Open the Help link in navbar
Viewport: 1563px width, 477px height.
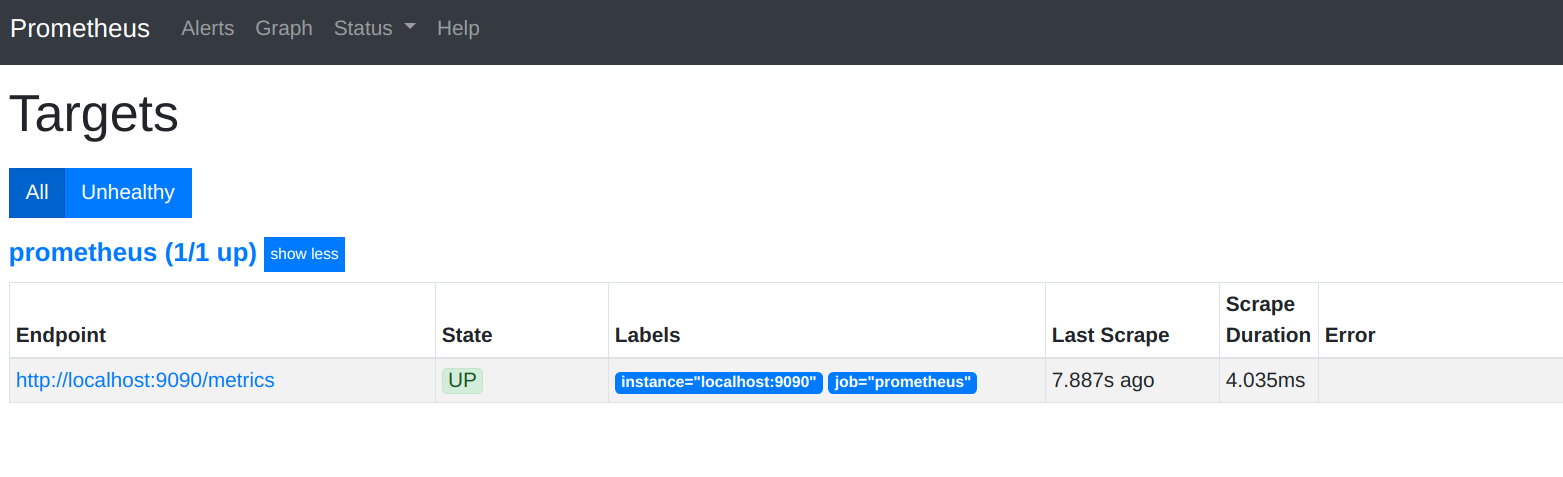click(x=458, y=28)
